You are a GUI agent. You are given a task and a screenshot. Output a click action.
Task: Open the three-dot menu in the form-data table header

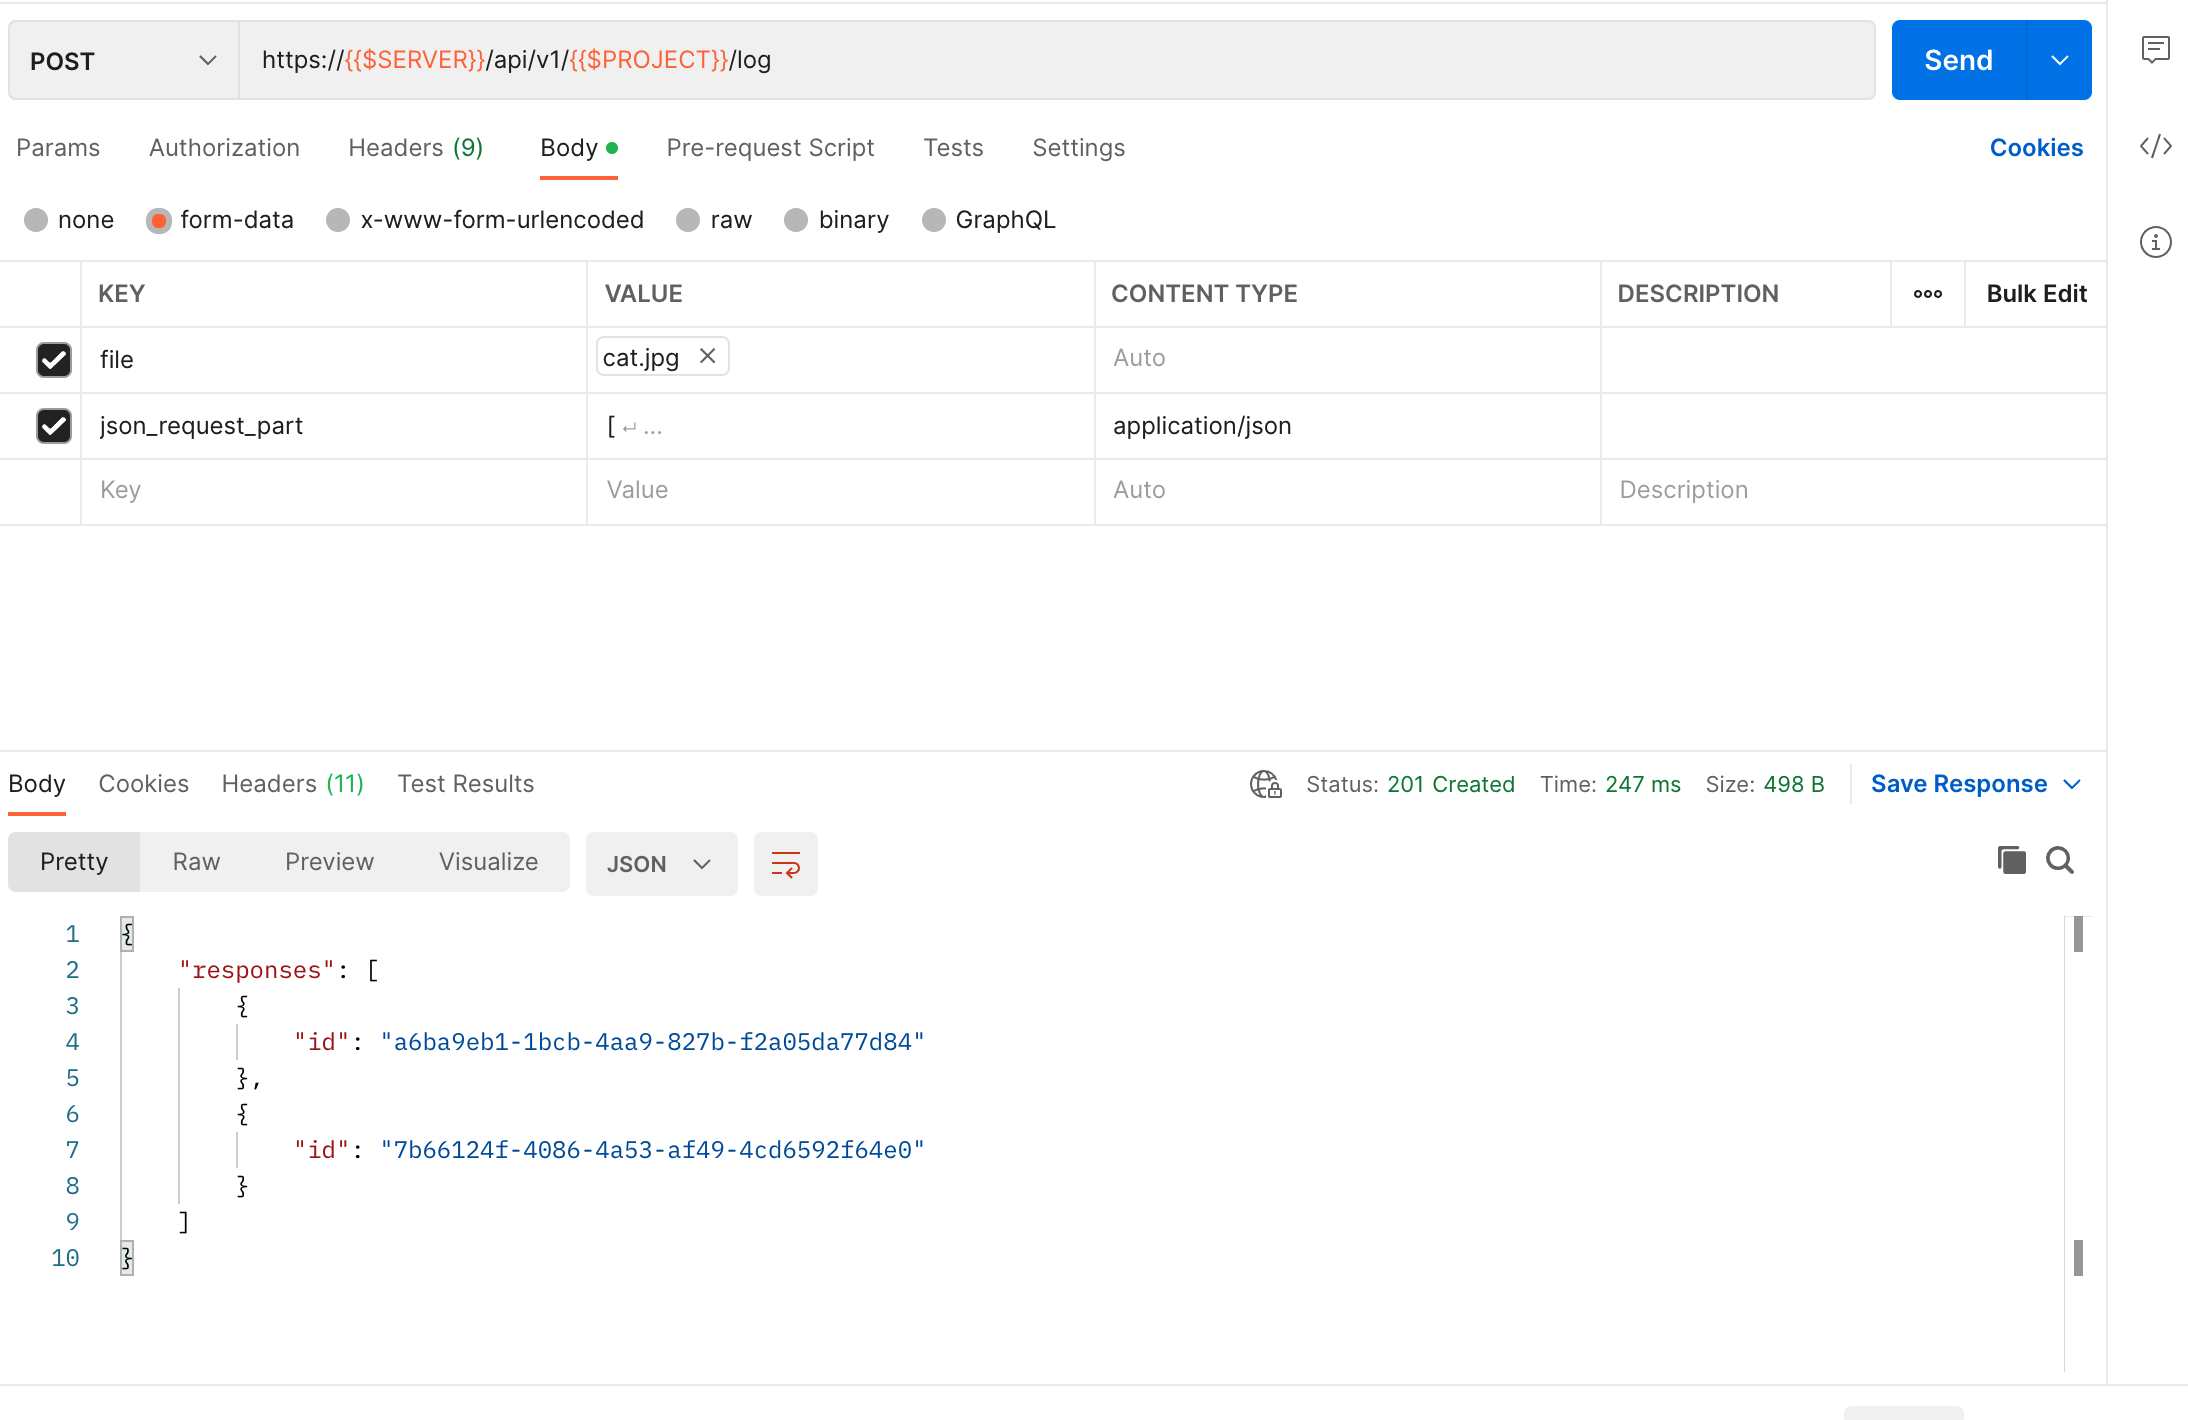[x=1928, y=293]
